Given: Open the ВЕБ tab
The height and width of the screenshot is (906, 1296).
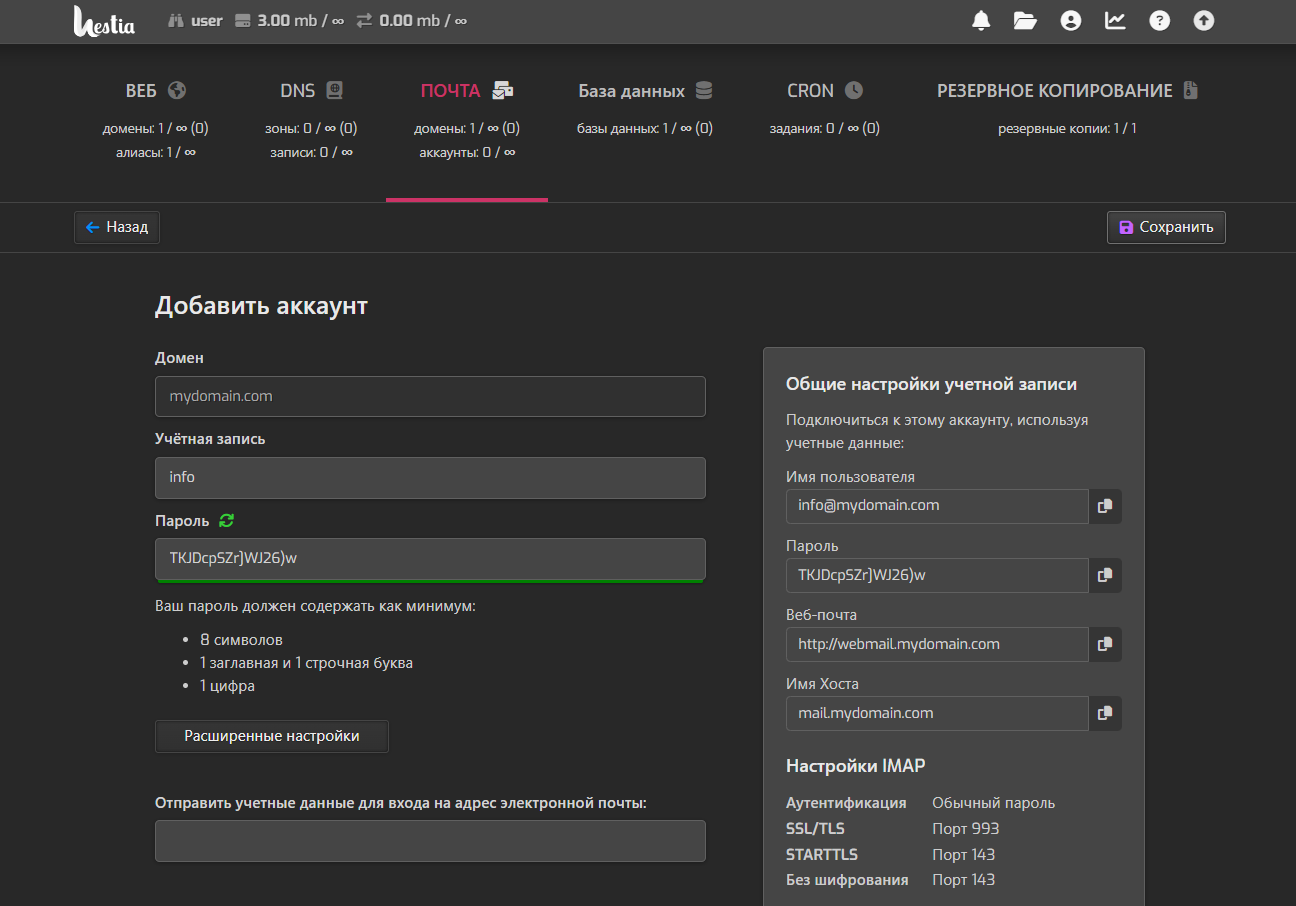Looking at the screenshot, I should 156,91.
